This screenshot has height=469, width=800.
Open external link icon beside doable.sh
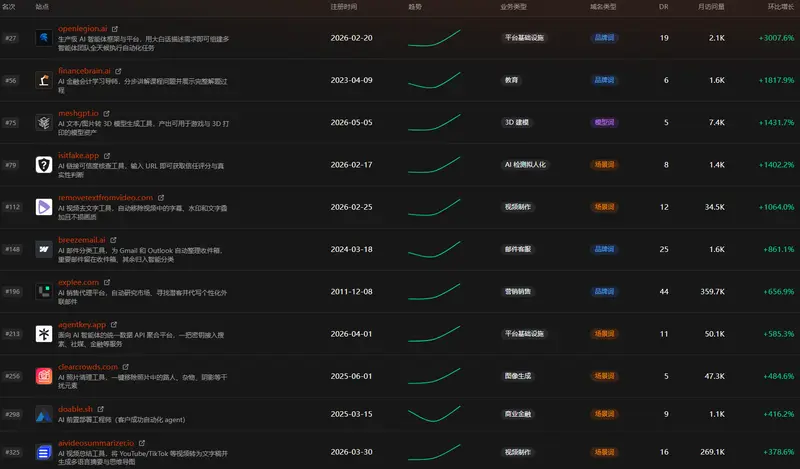pyautogui.click(x=101, y=409)
